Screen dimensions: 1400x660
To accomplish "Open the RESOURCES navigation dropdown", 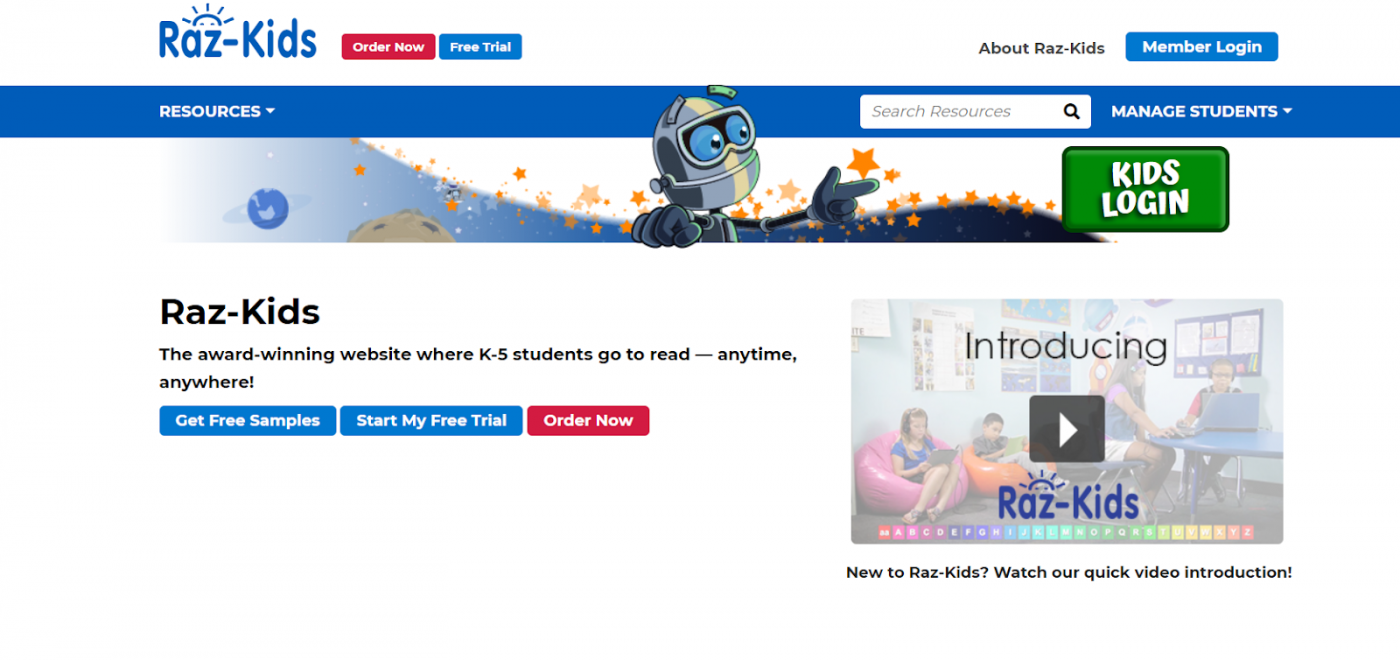I will [x=210, y=111].
